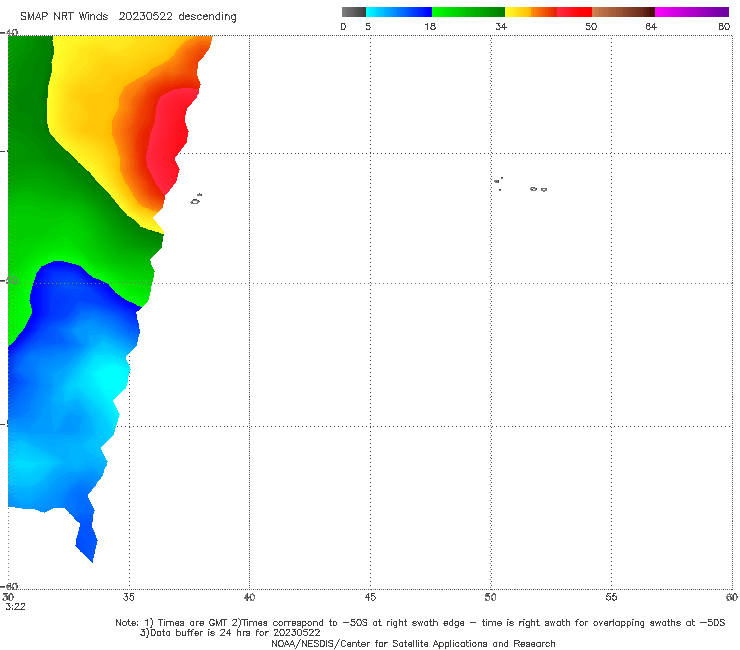740x650 pixels.
Task: Click the color bar label "80"
Action: coord(724,26)
